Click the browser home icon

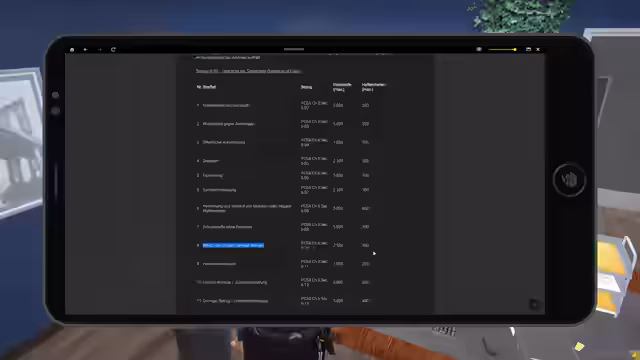[x=72, y=50]
